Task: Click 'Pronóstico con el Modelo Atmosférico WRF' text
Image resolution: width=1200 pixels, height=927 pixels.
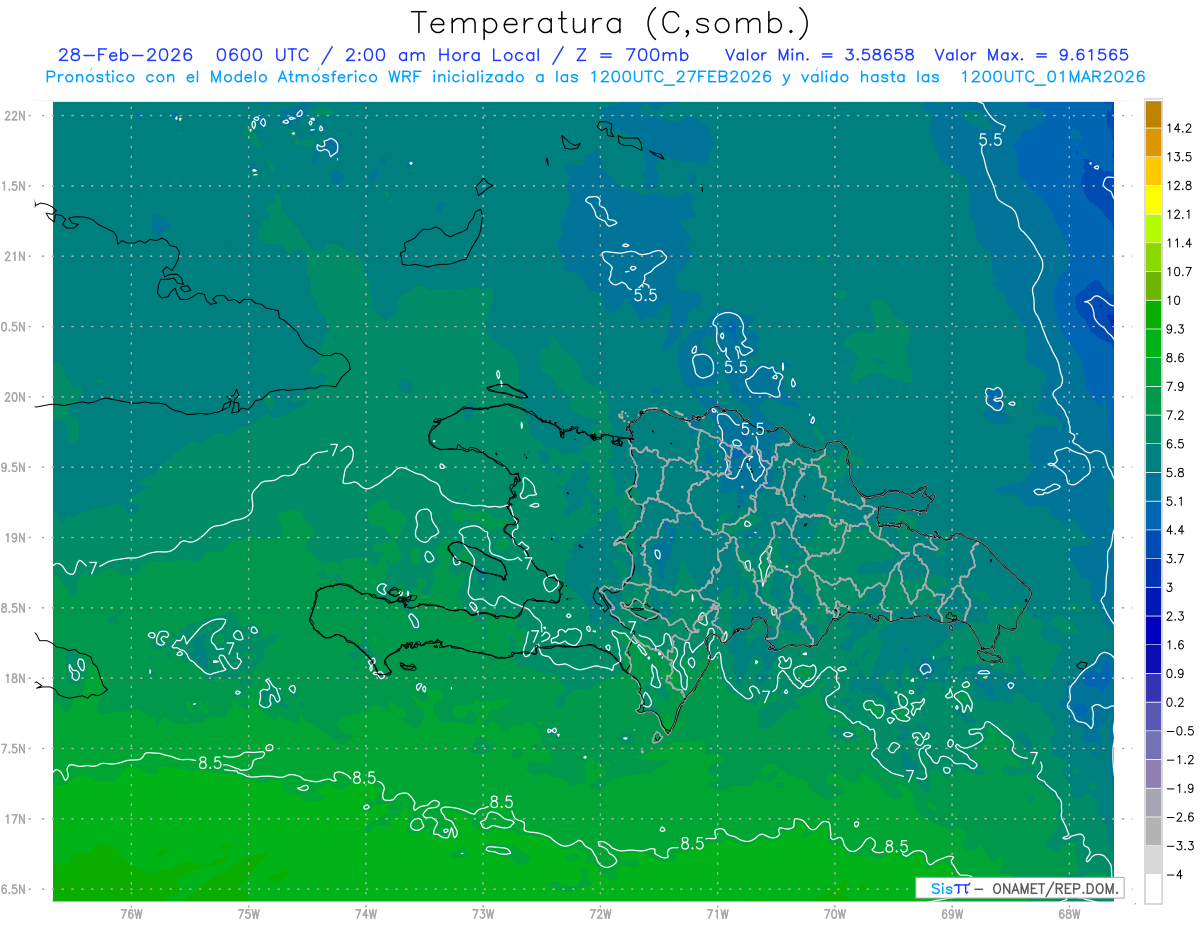Action: coord(235,77)
